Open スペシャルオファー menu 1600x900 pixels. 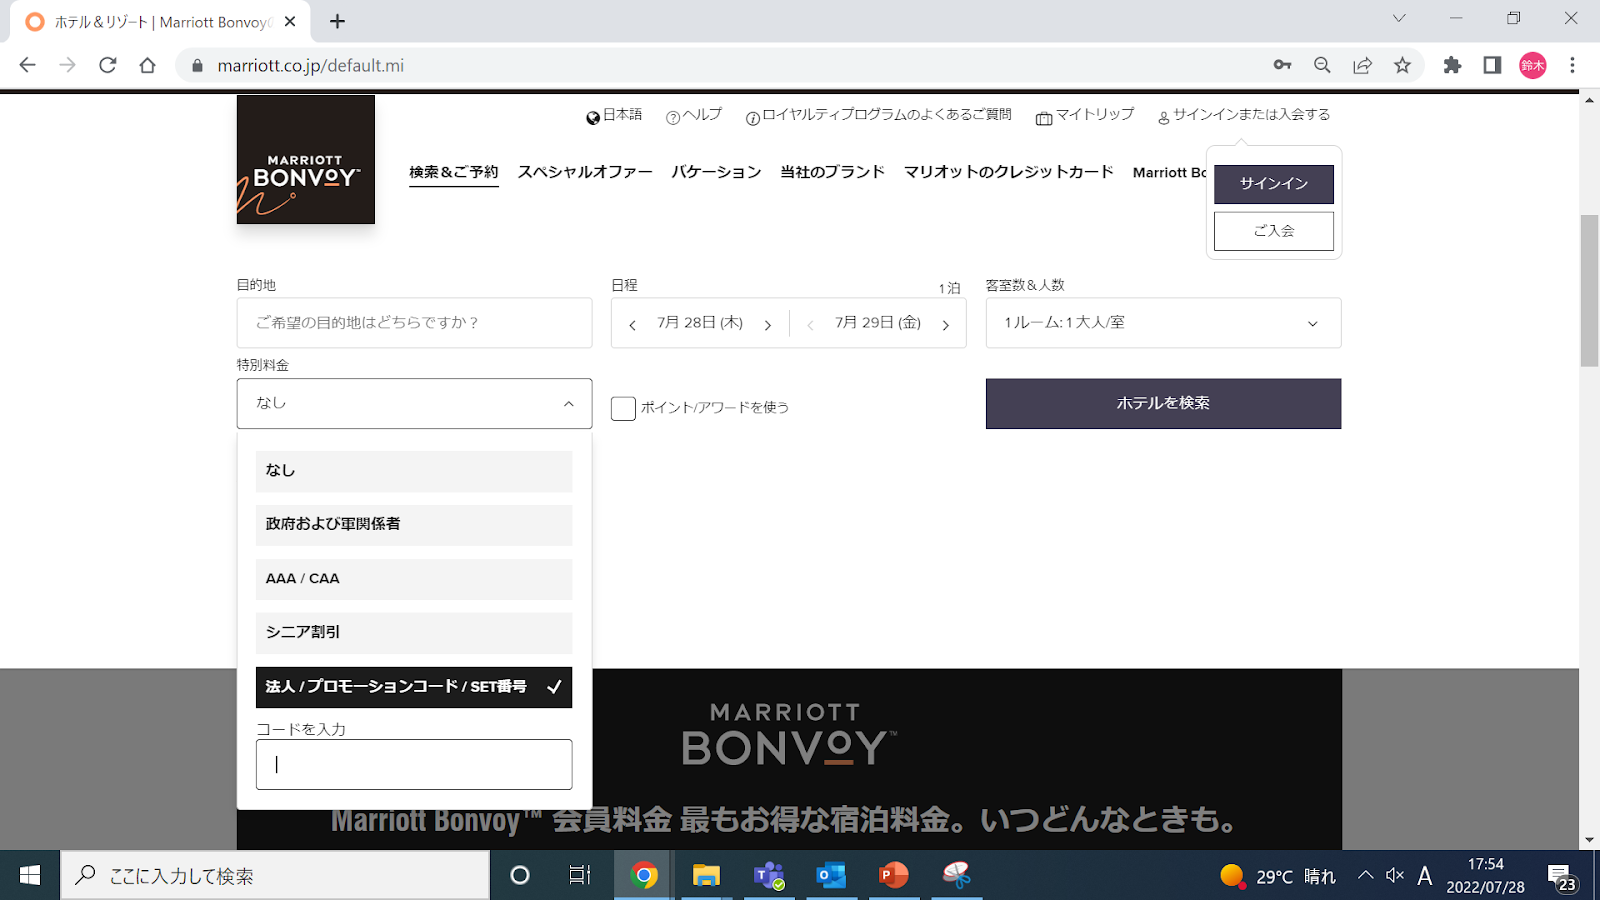585,172
